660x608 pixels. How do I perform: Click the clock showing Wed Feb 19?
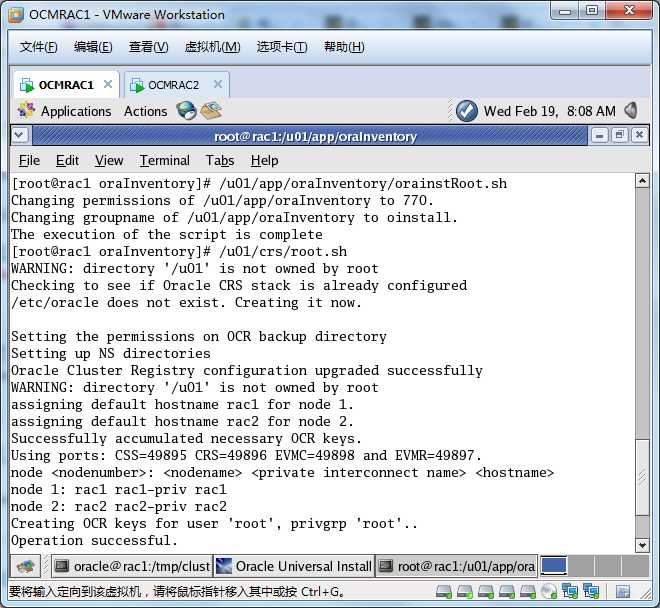click(x=549, y=111)
